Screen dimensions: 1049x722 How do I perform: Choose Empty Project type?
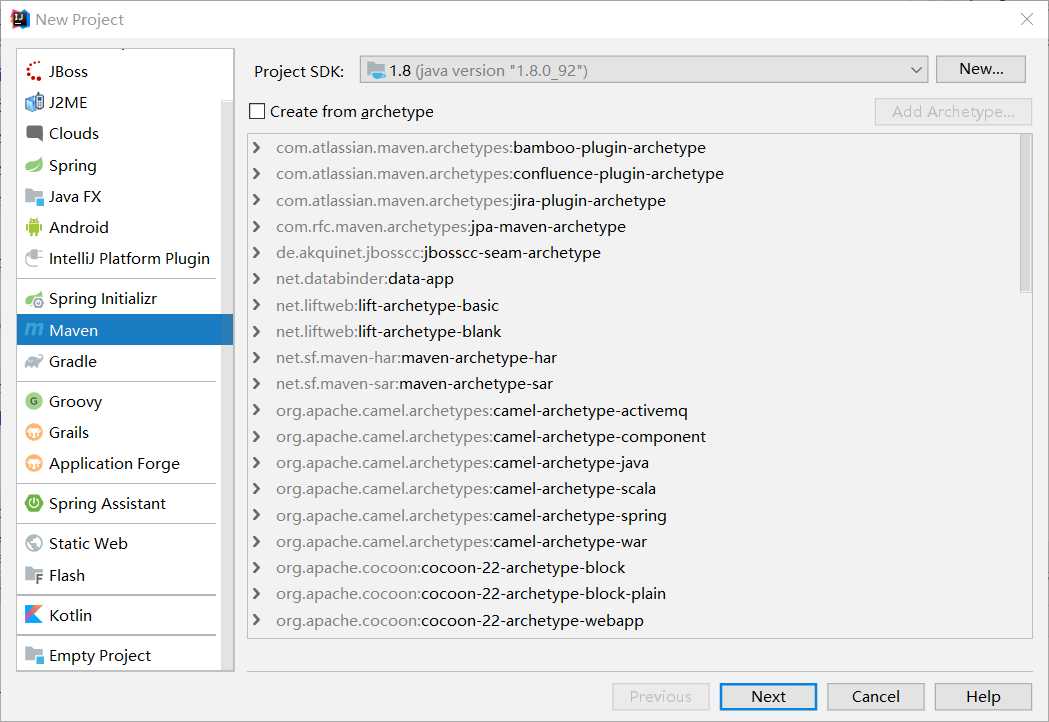click(118, 655)
